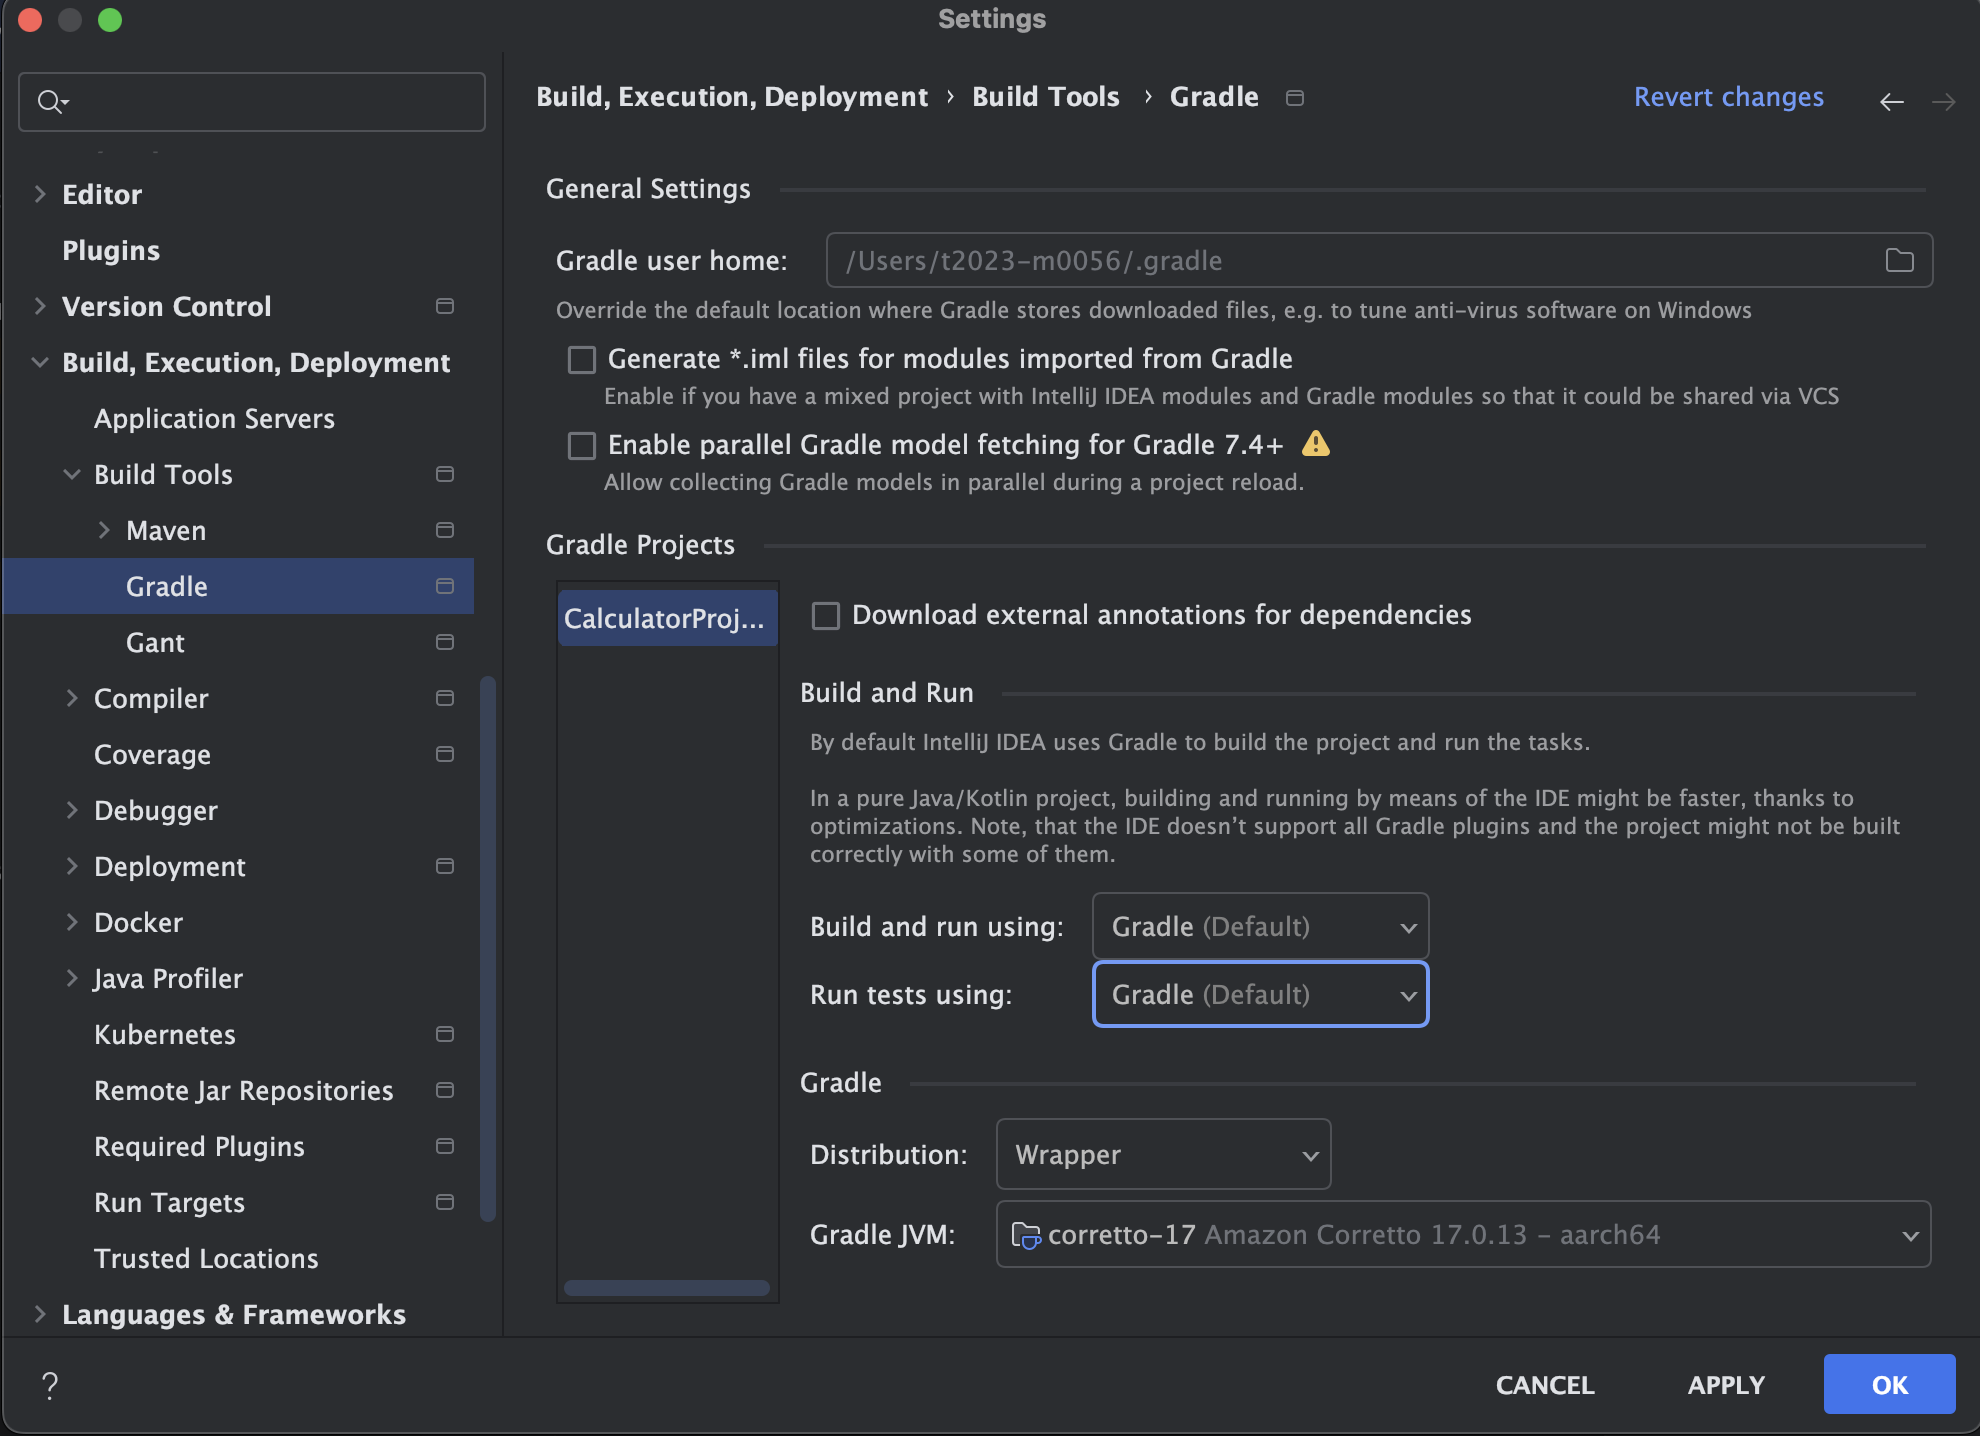This screenshot has width=1980, height=1436.
Task: Click the project-level icon beside Version Control
Action: (445, 306)
